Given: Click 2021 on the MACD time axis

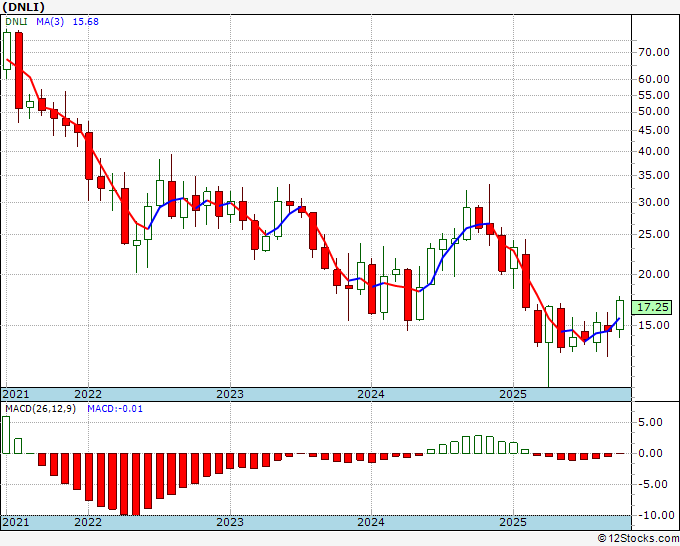Looking at the screenshot, I should click(x=16, y=522).
